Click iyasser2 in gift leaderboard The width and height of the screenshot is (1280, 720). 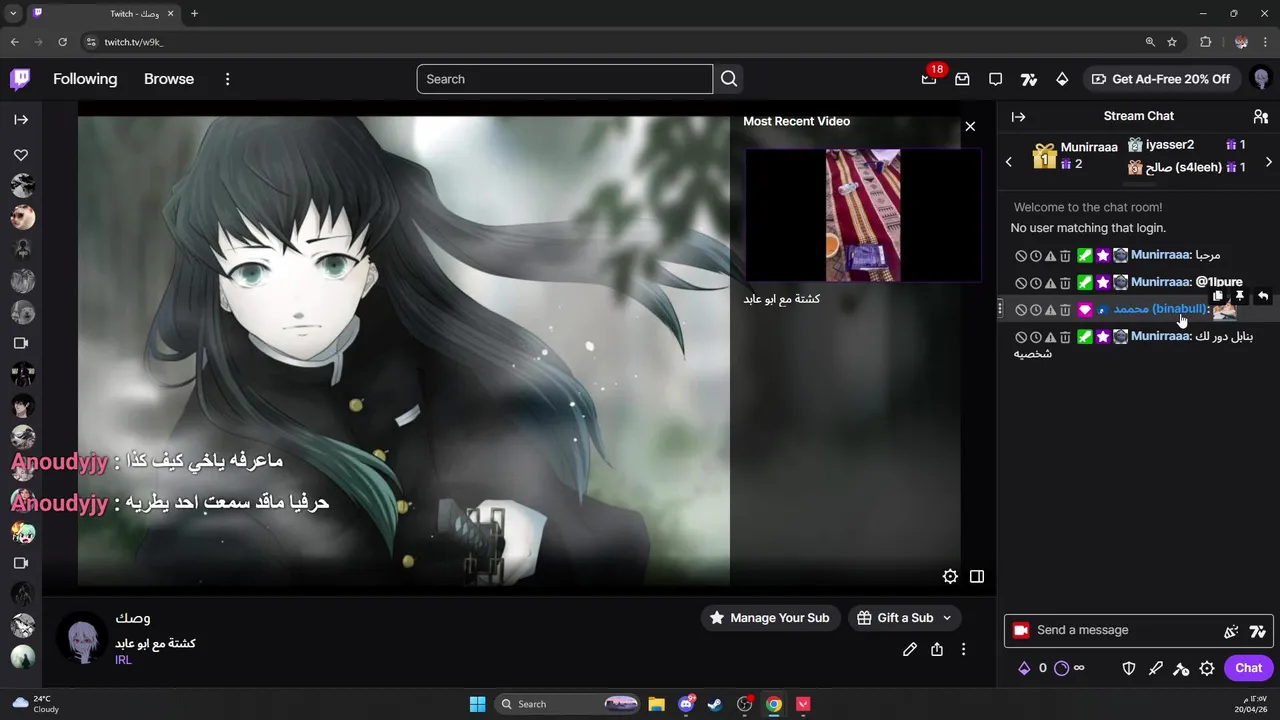click(1170, 145)
